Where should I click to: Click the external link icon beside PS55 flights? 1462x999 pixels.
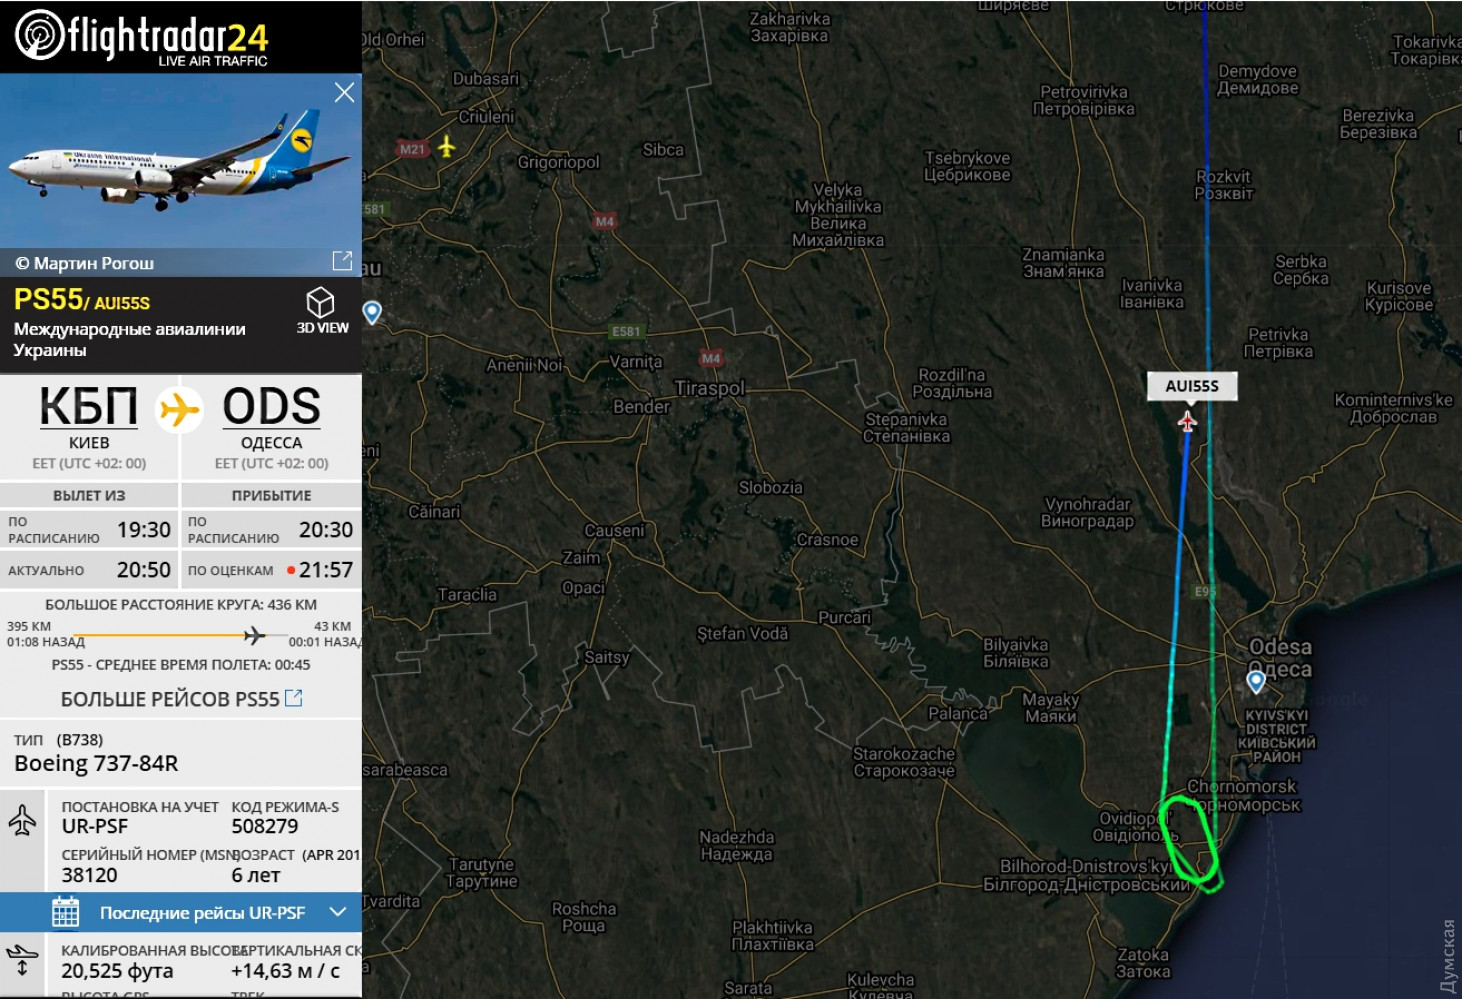[294, 698]
